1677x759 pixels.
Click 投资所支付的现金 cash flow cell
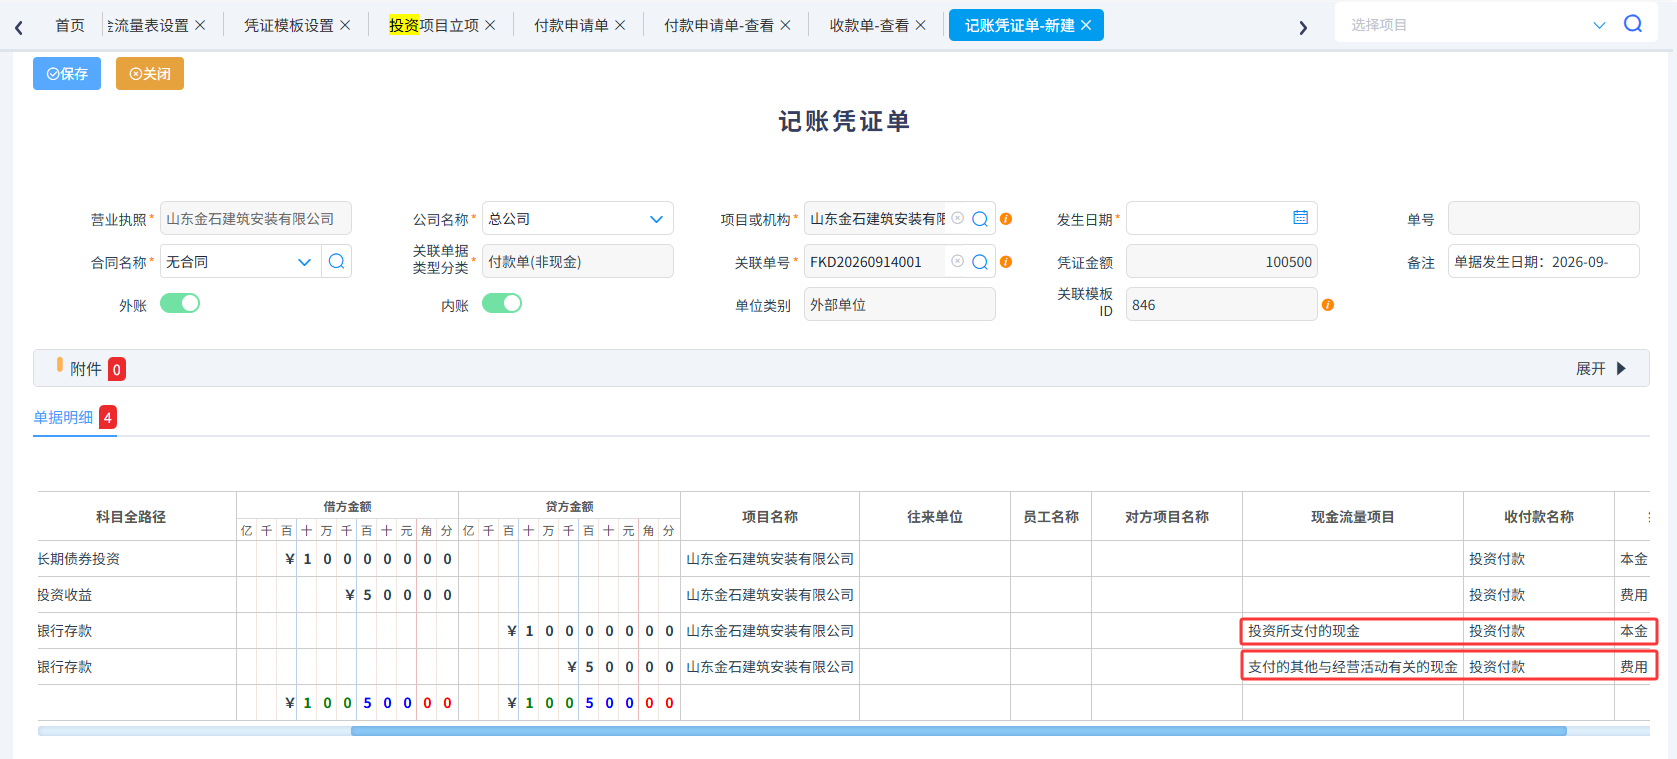click(x=1353, y=631)
